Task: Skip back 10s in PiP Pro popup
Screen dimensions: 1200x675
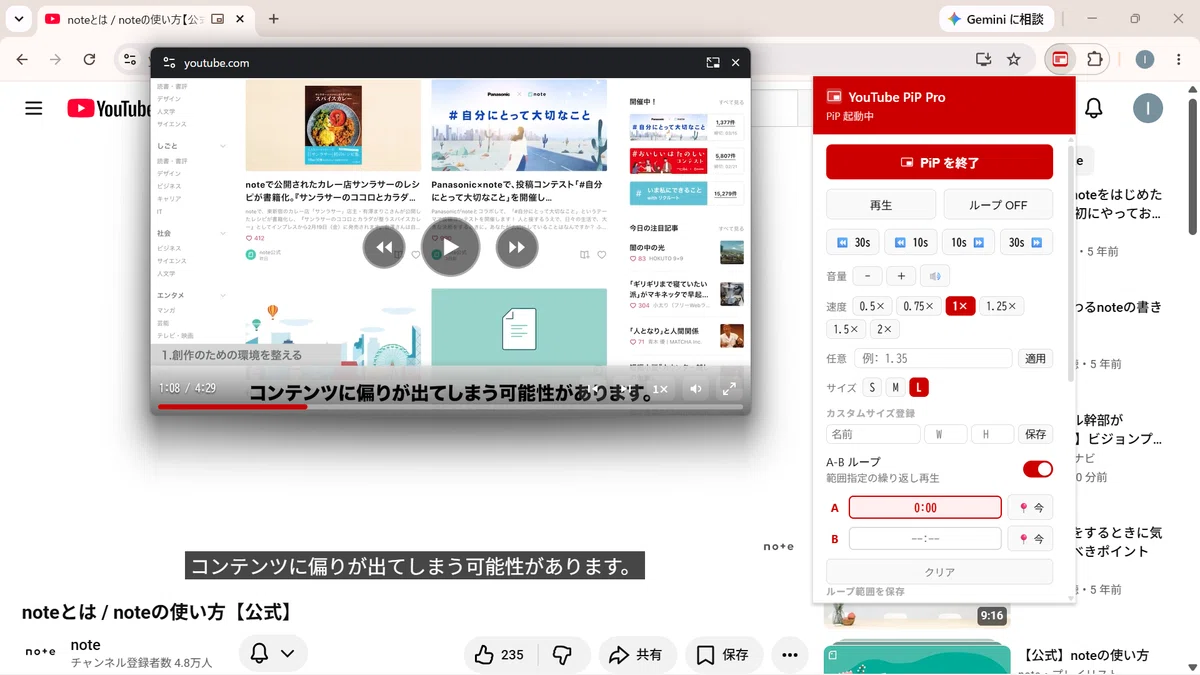Action: click(911, 242)
